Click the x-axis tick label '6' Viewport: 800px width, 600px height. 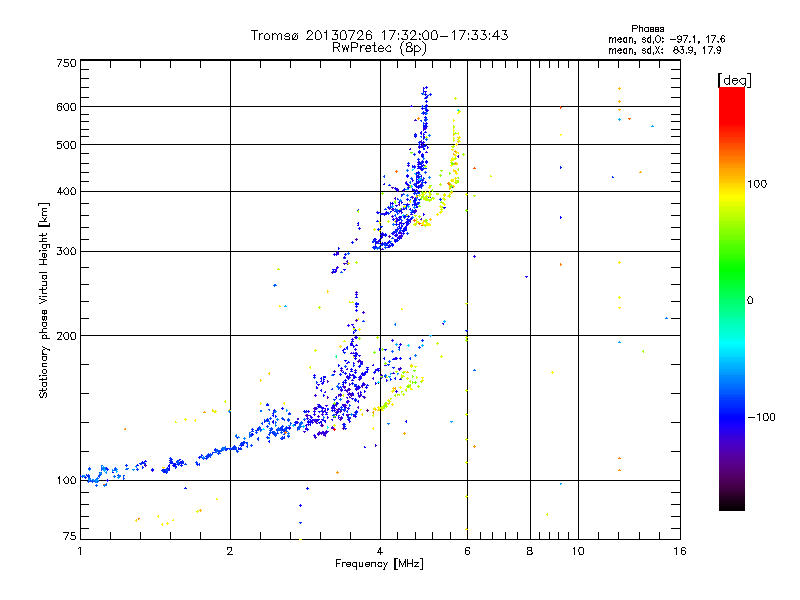[x=467, y=551]
